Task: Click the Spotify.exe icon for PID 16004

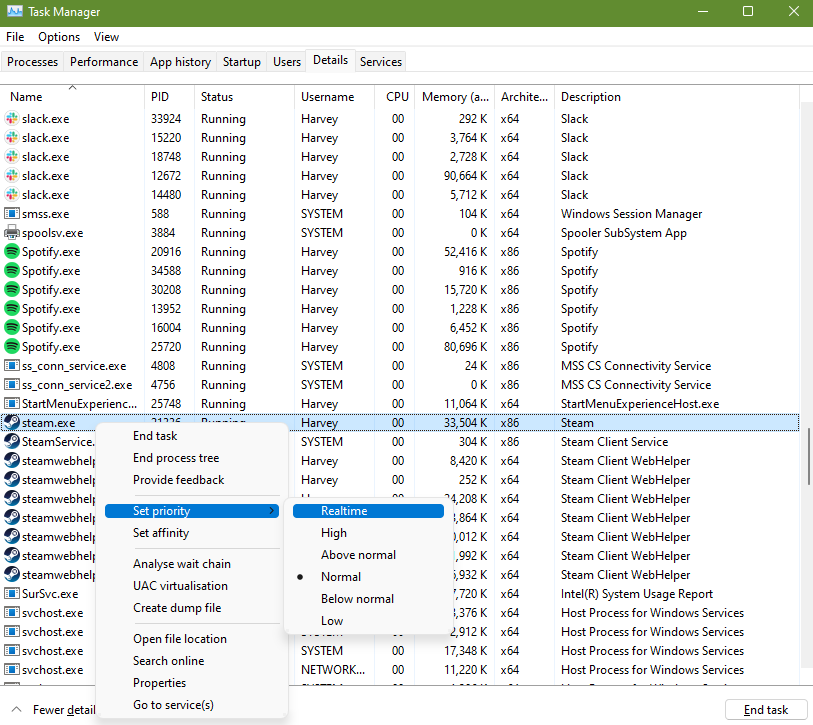Action: (11, 328)
